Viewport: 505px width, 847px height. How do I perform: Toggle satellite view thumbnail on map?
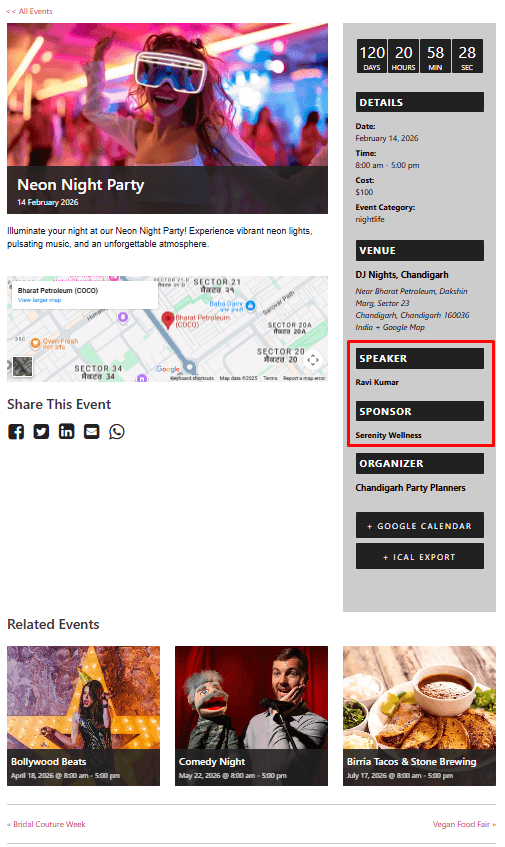pos(22,366)
